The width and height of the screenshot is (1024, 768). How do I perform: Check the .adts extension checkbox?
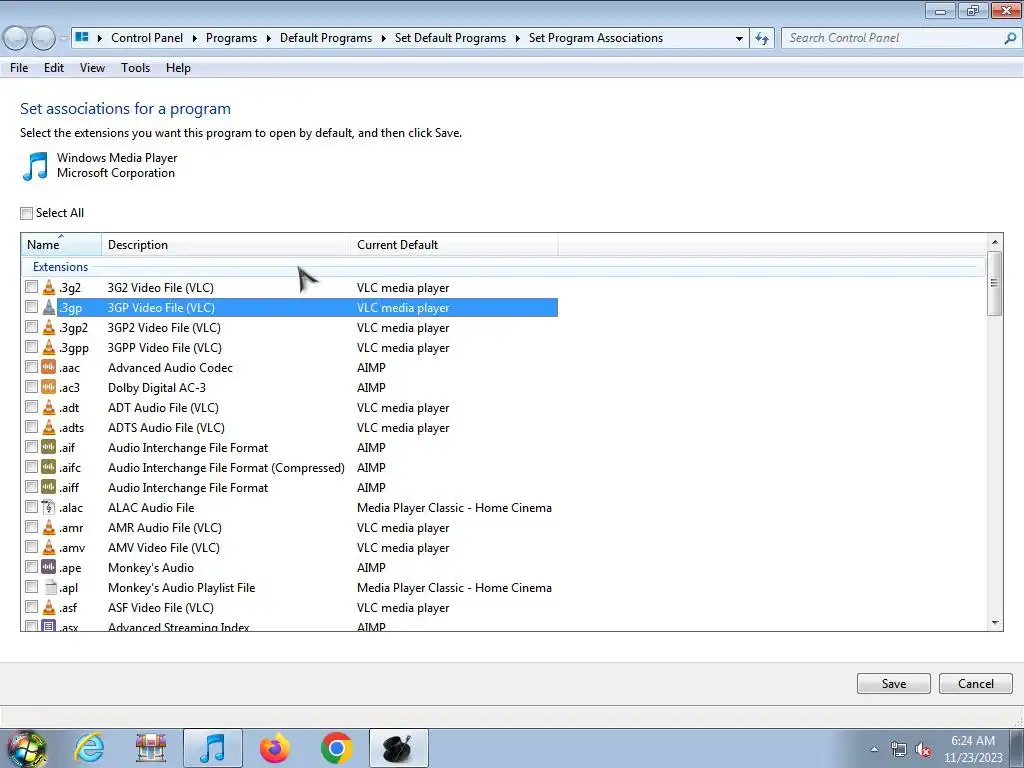(x=31, y=427)
